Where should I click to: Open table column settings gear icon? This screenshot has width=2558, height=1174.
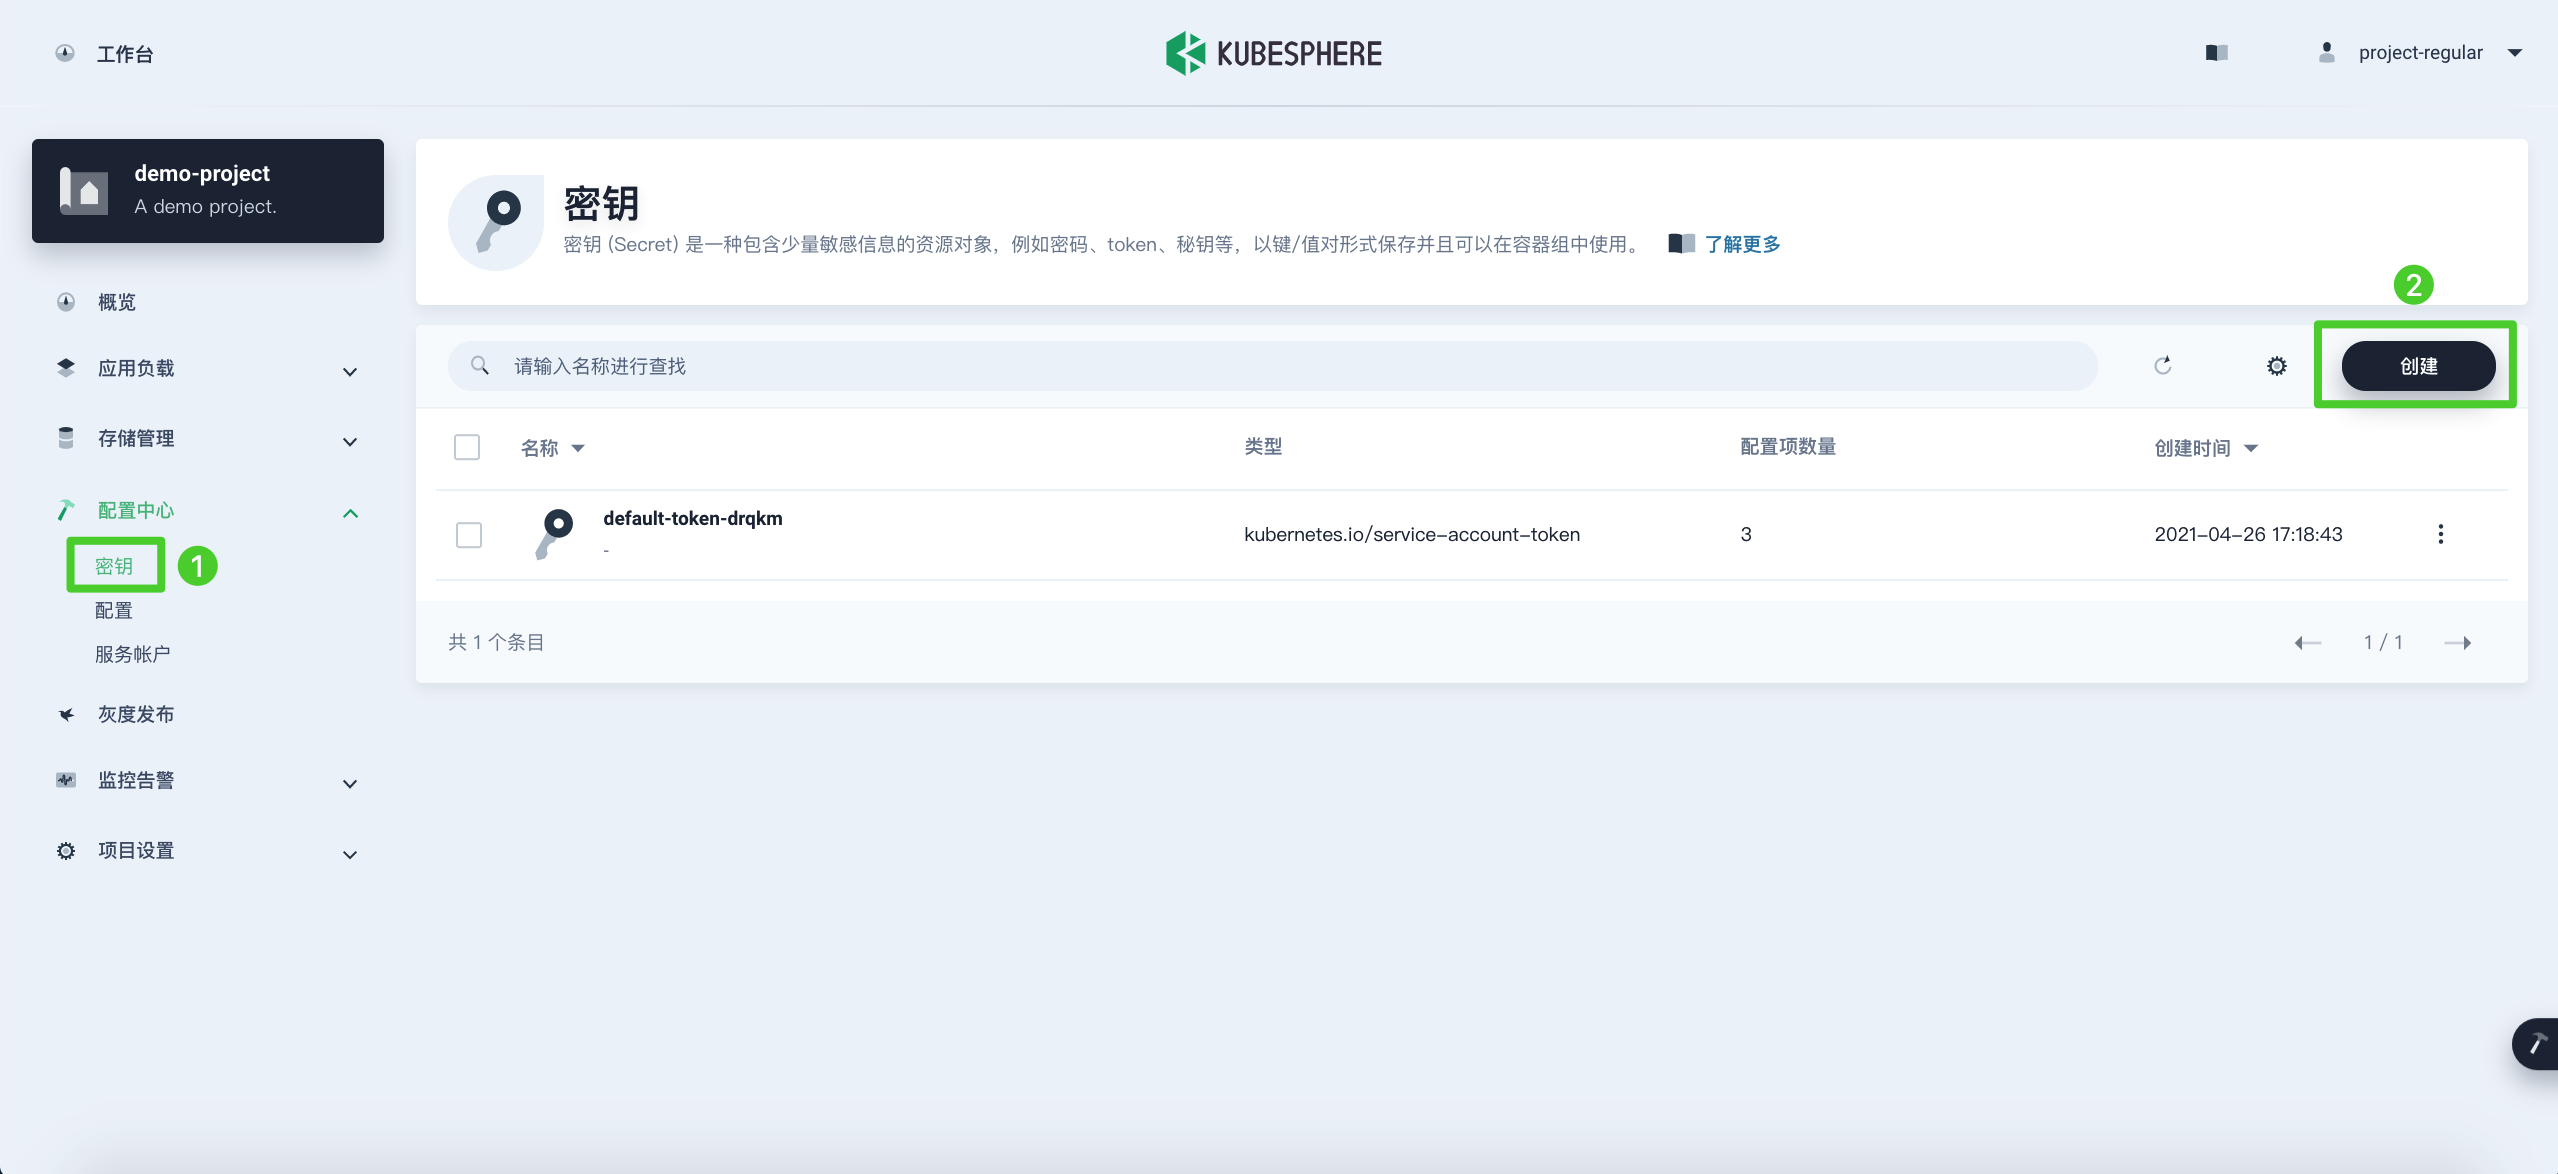click(2276, 366)
